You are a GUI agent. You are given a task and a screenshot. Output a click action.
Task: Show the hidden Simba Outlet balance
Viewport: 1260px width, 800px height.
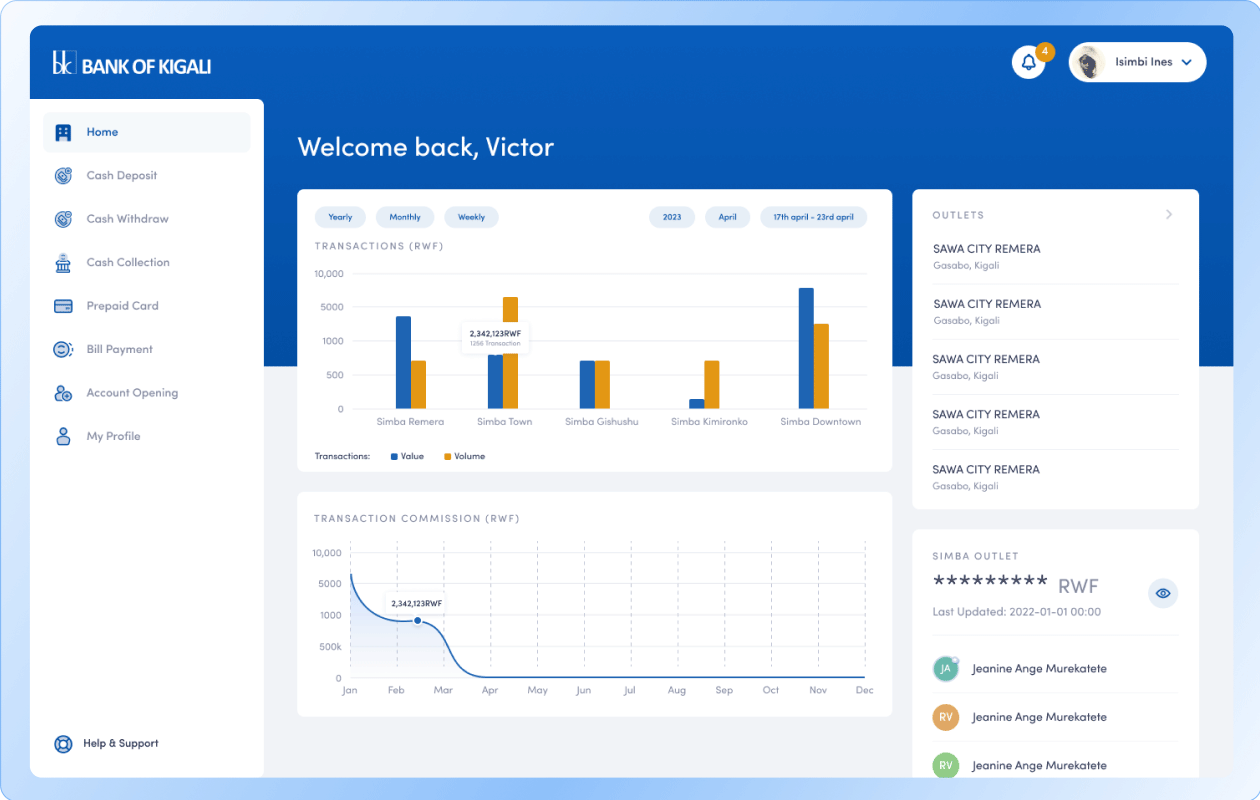coord(1162,593)
